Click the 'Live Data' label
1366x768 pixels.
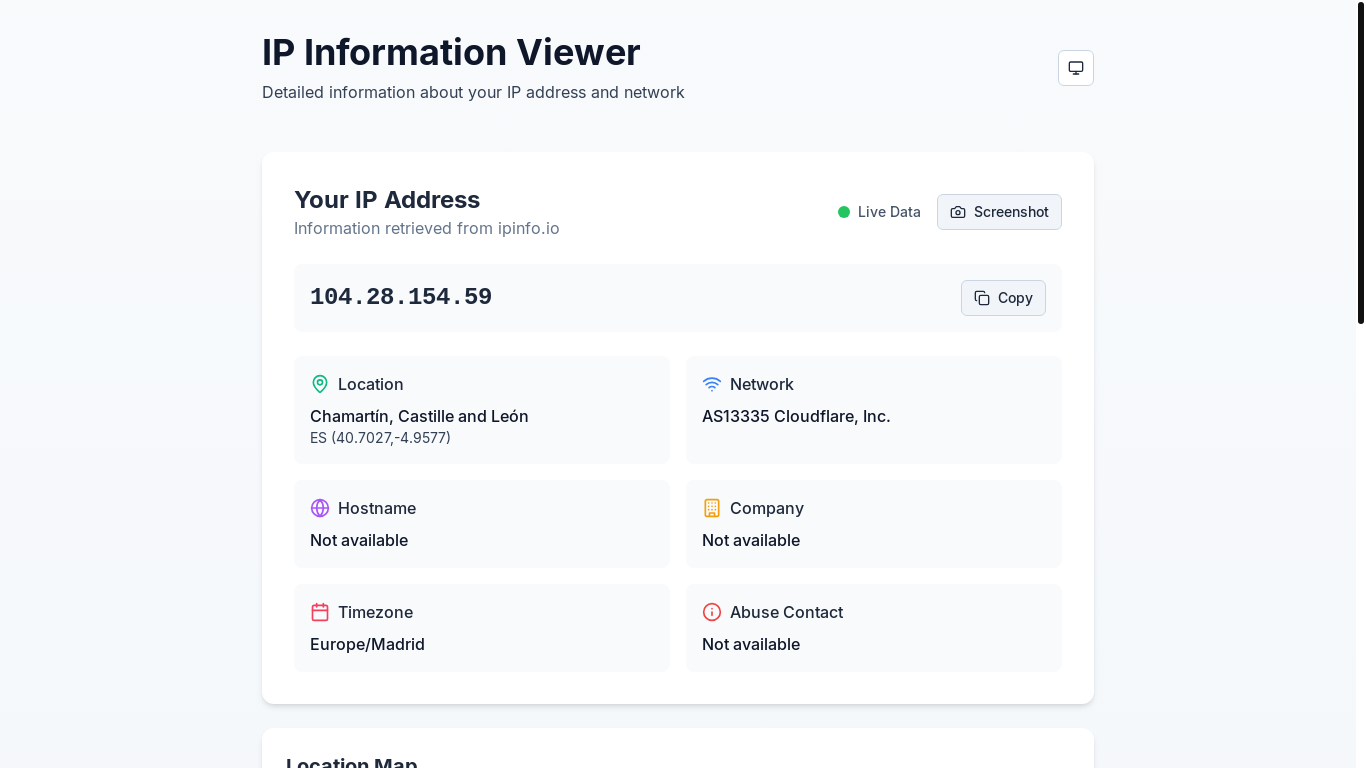coord(889,212)
